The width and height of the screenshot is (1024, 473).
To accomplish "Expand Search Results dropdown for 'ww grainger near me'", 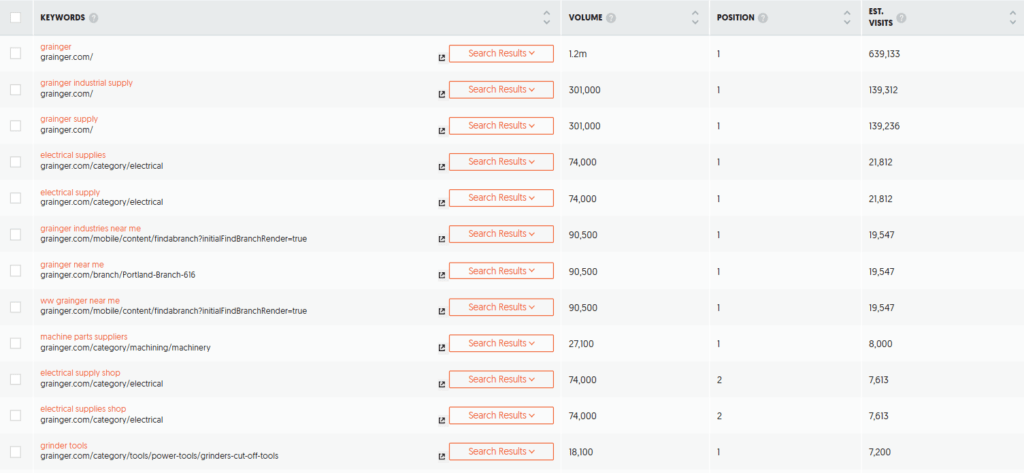I will [501, 306].
